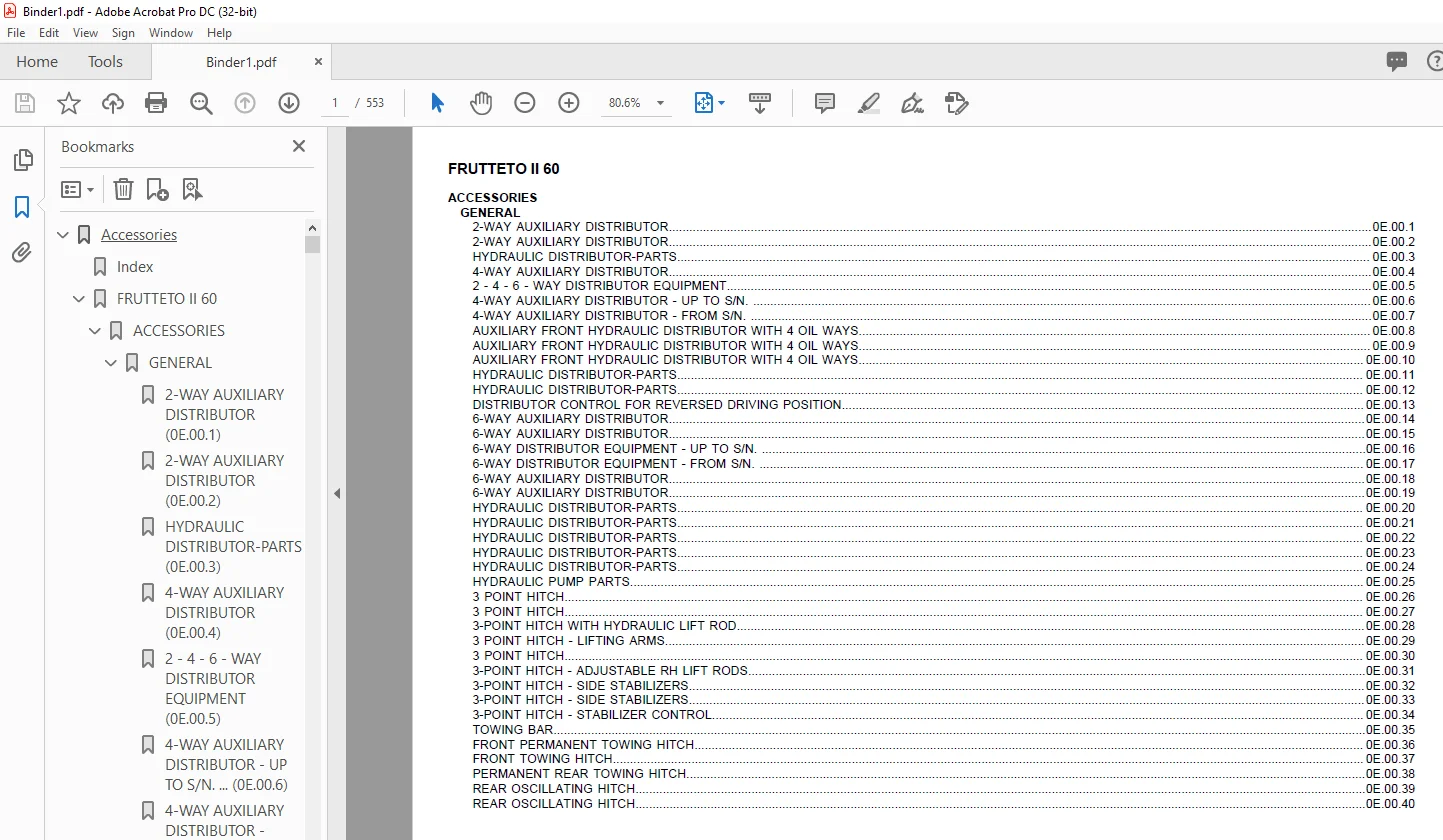Open the sign document tool
Image resolution: width=1443 pixels, height=840 pixels.
pos(912,103)
